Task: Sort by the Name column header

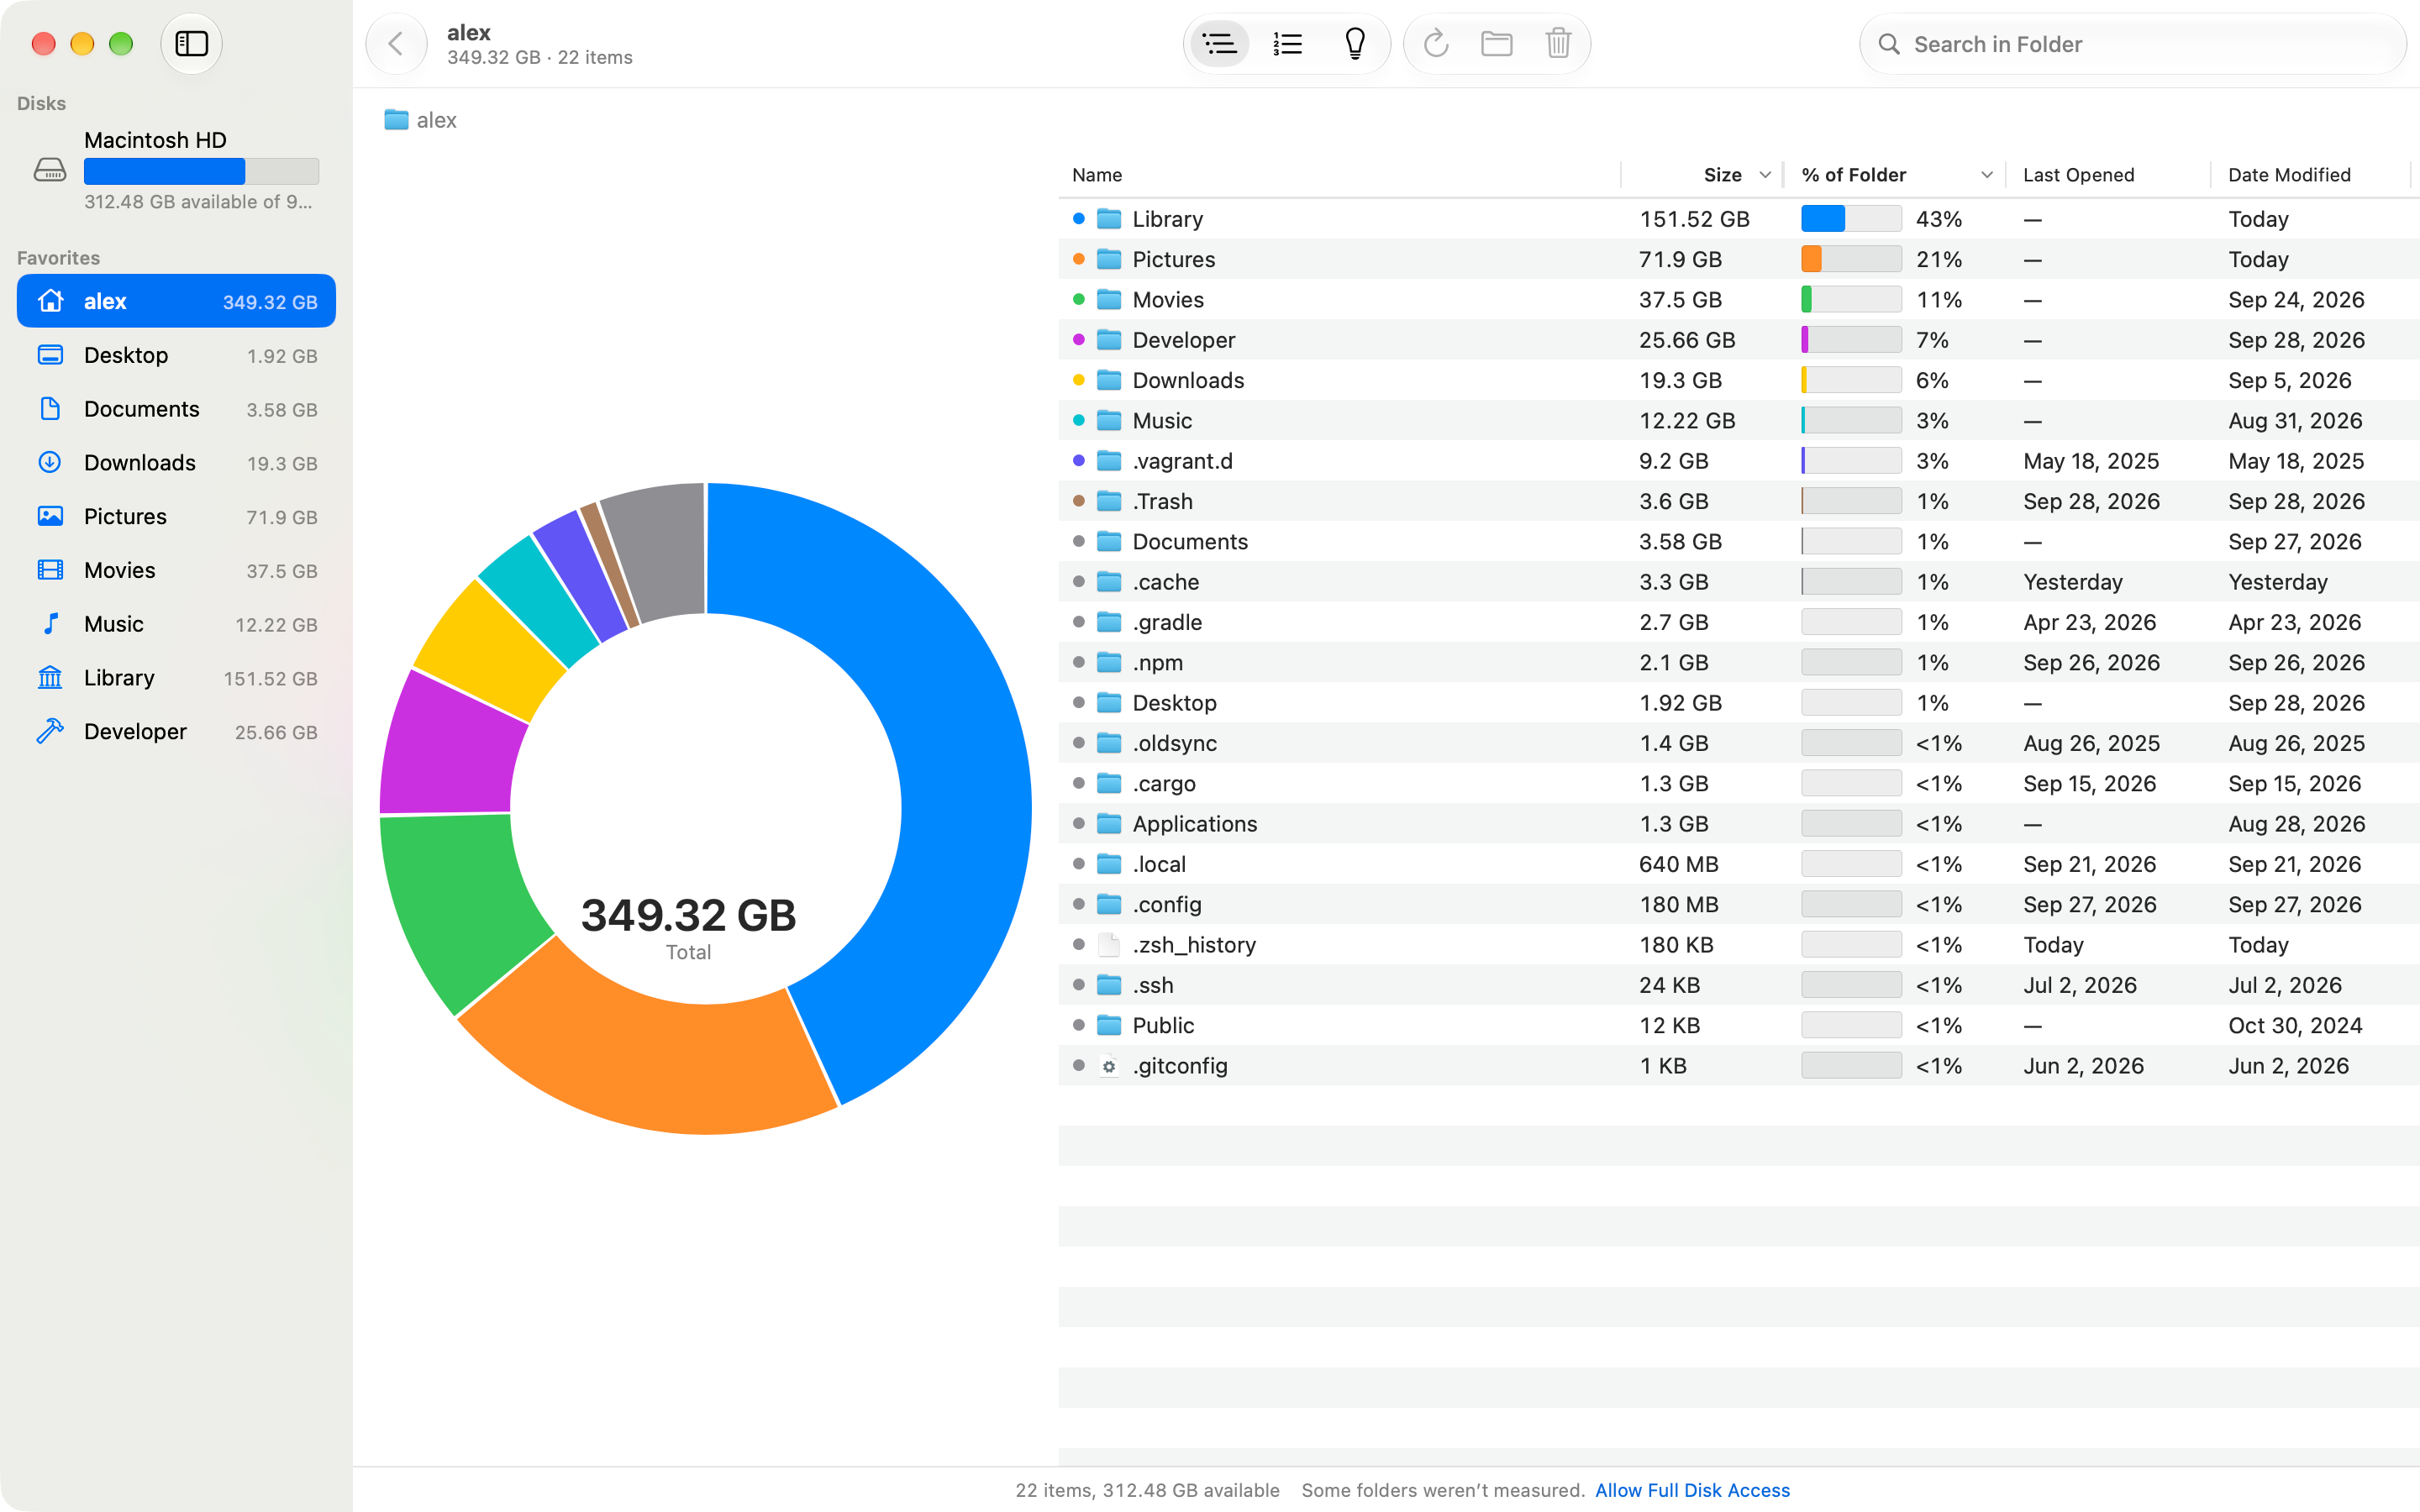Action: click(x=1097, y=175)
